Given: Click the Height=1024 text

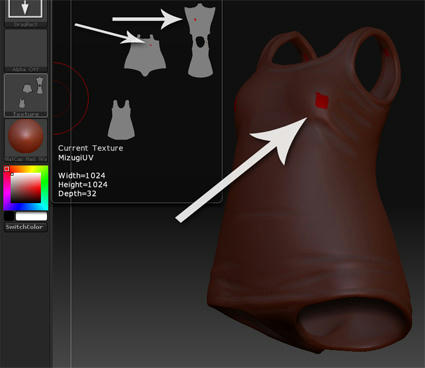Looking at the screenshot, I should (x=83, y=184).
